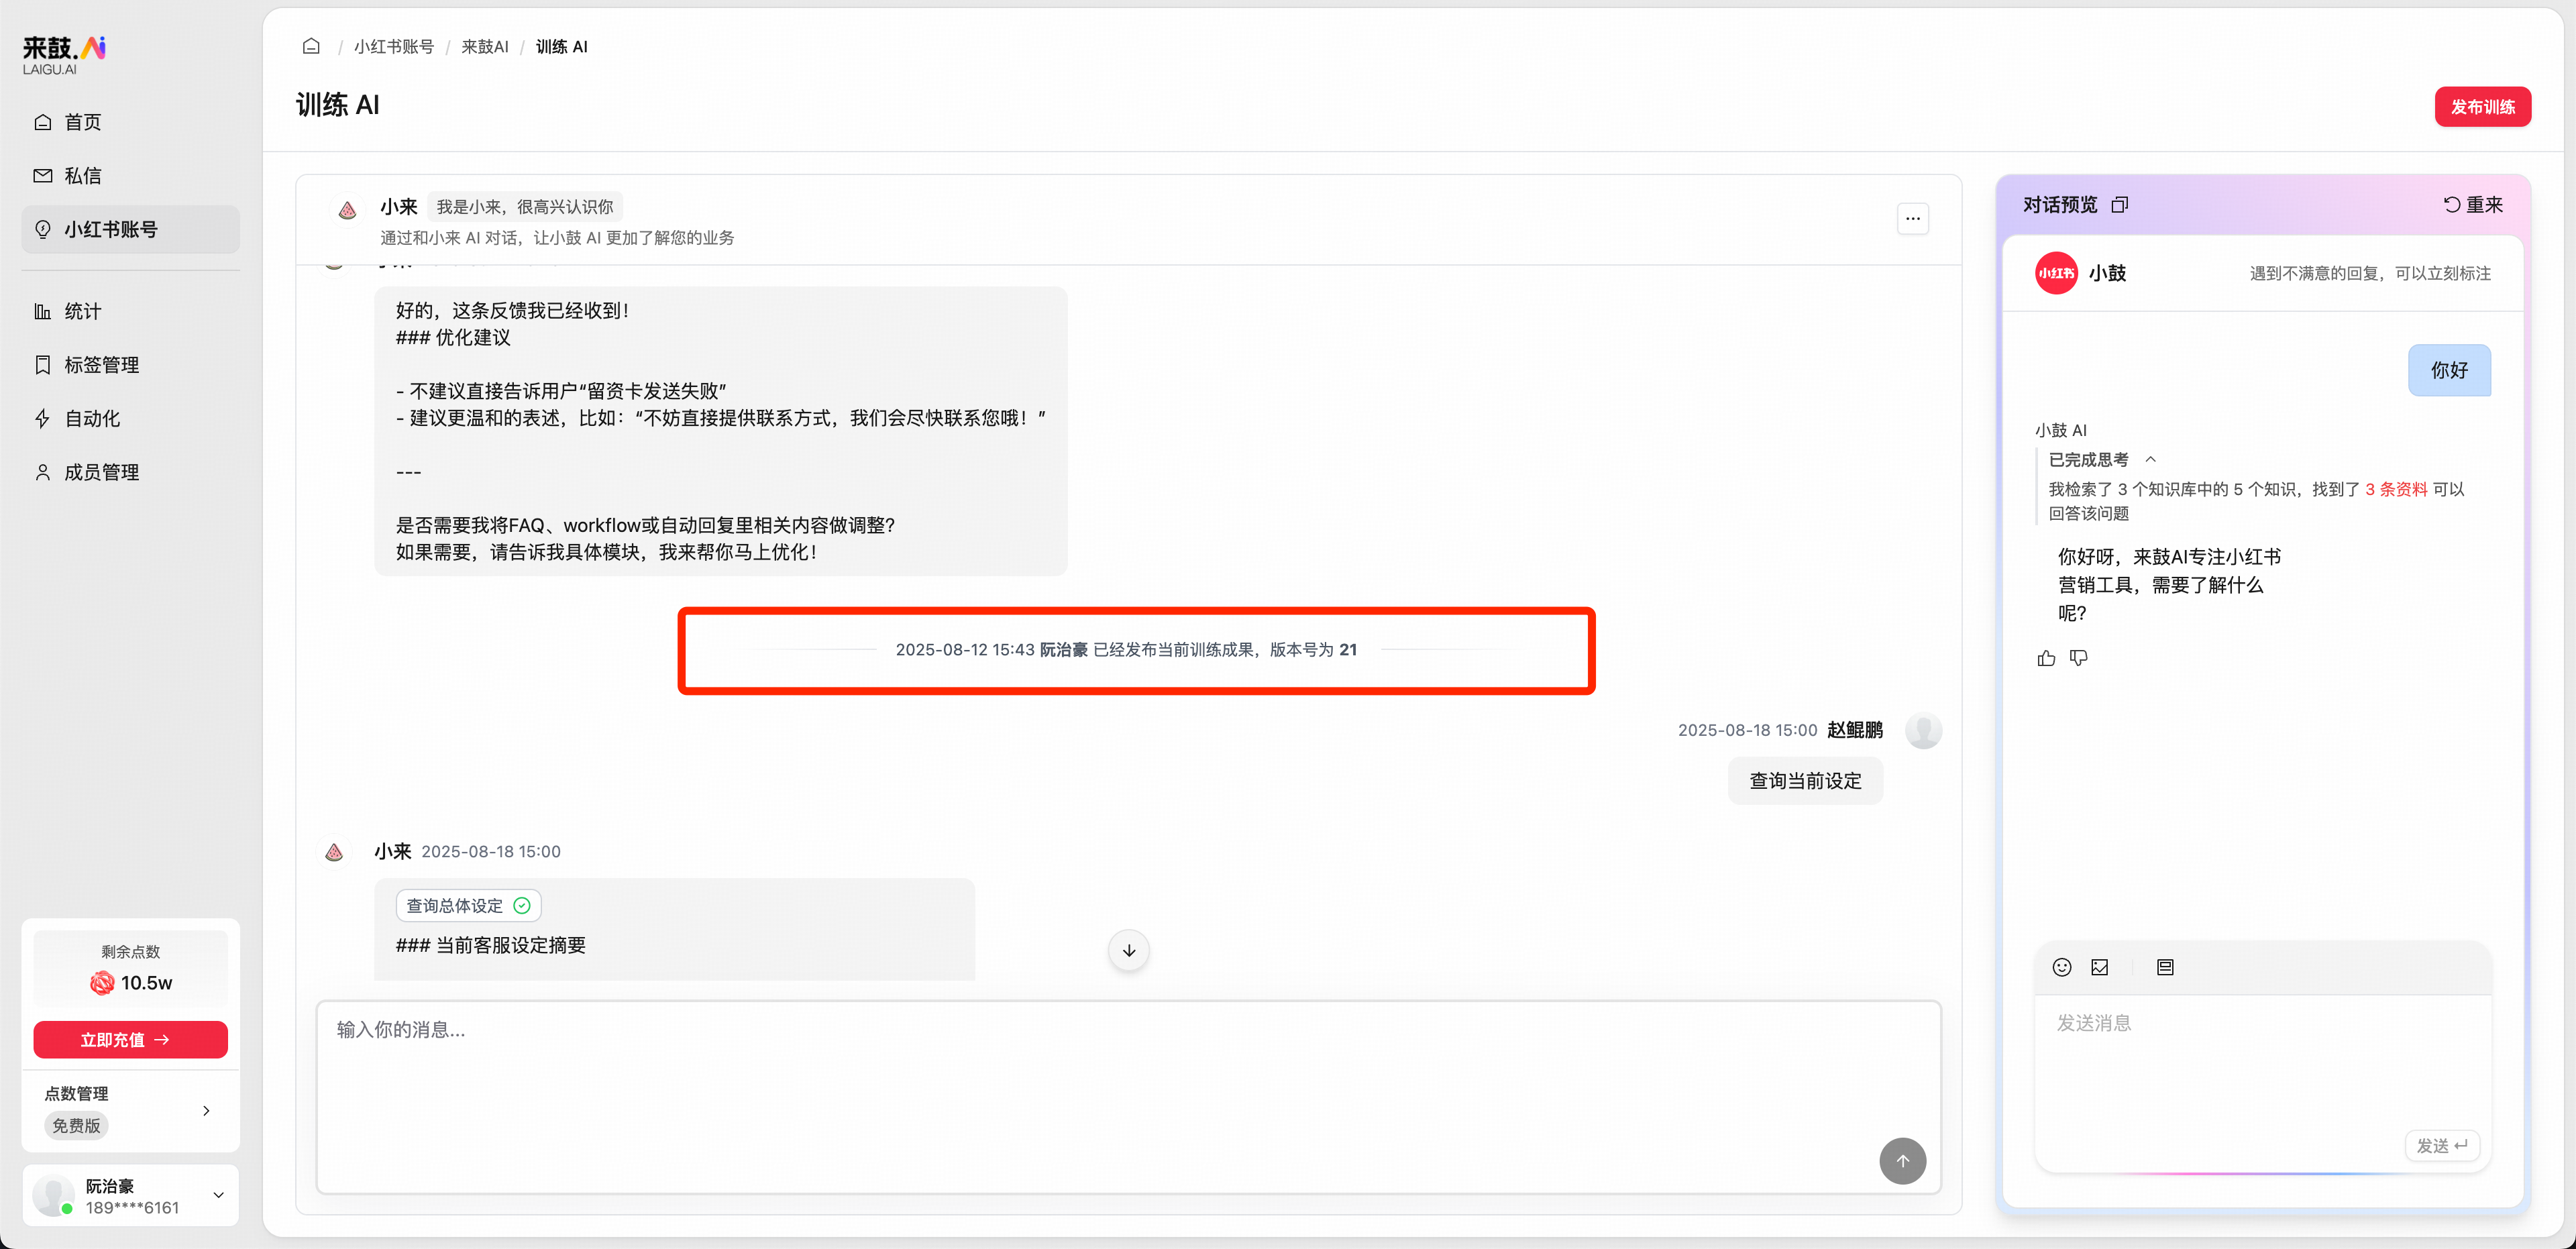
Task: Open the 首页 home icon in sidebar
Action: (43, 122)
